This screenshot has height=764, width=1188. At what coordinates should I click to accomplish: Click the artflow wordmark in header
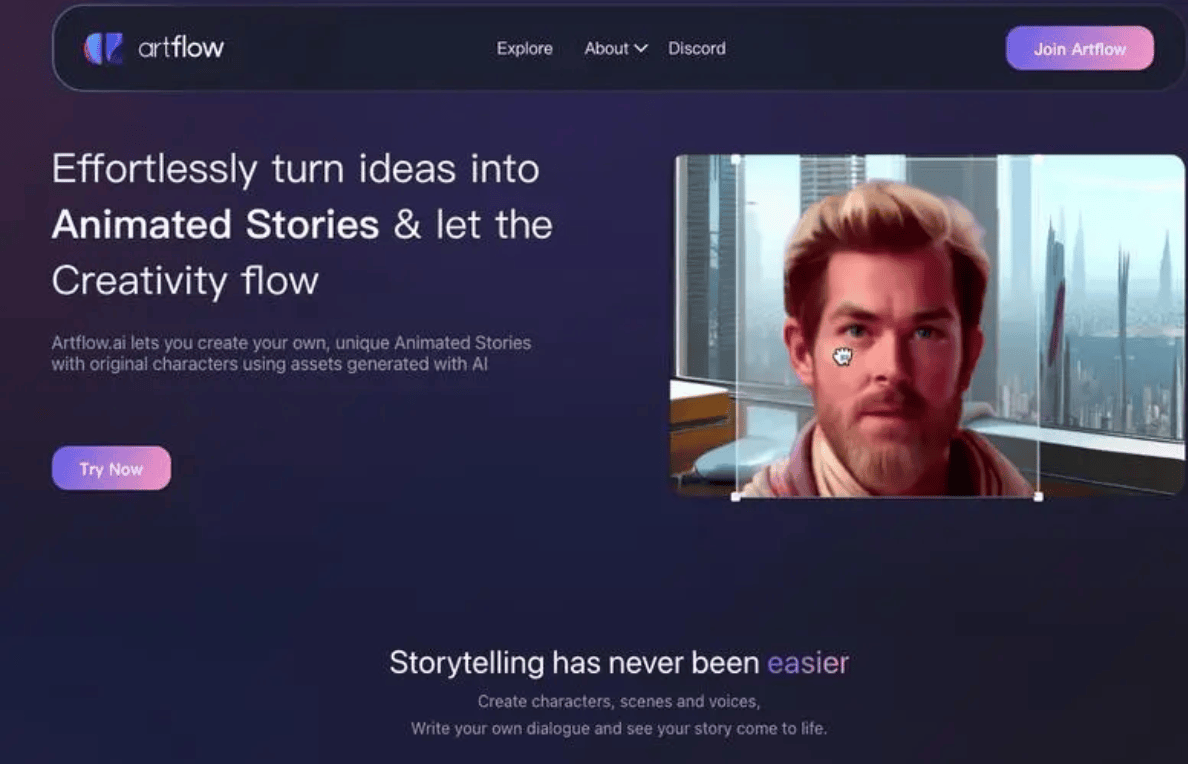[181, 48]
